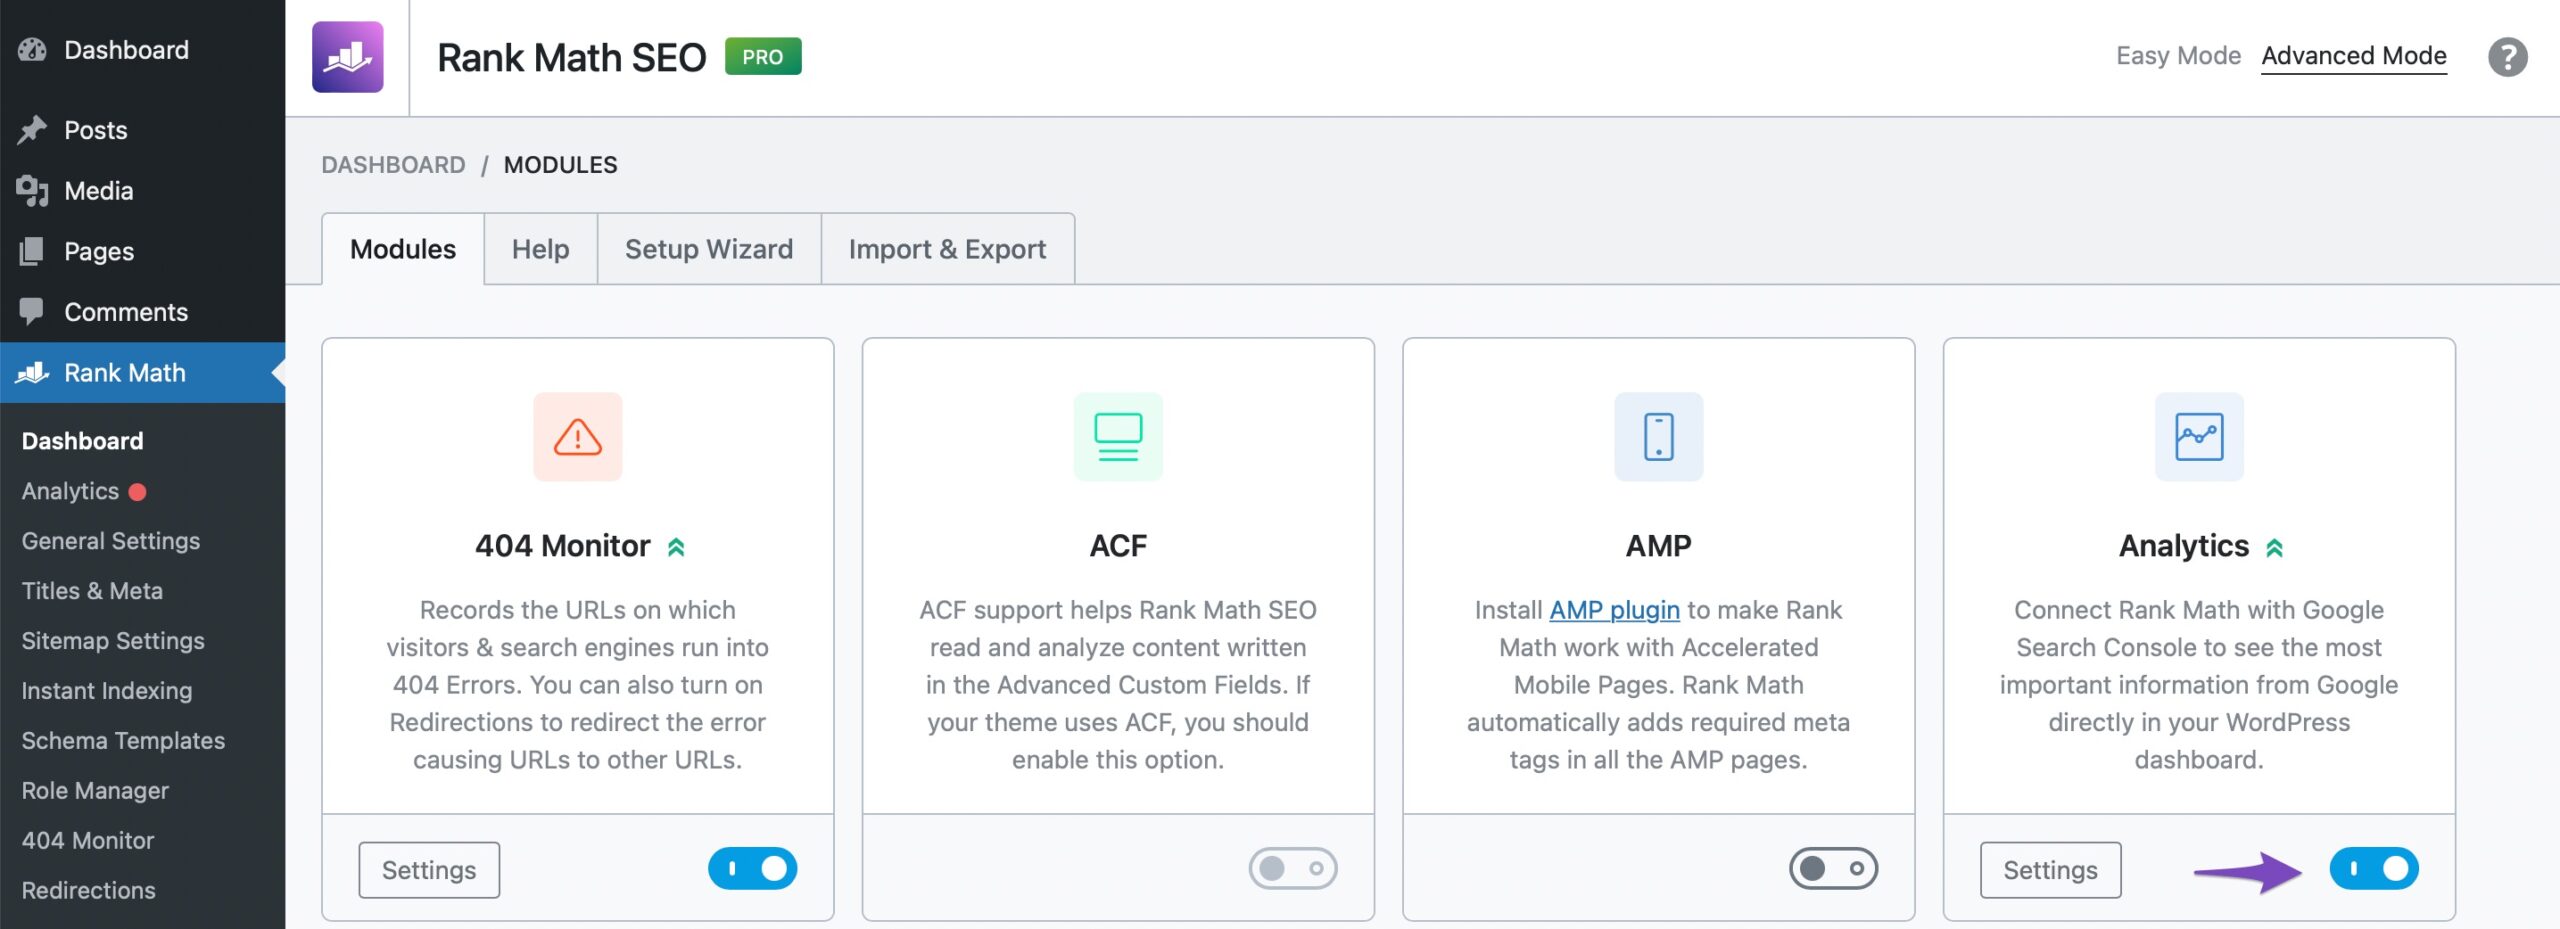
Task: Go to DASHBOARD in the breadcrumb
Action: coord(393,165)
